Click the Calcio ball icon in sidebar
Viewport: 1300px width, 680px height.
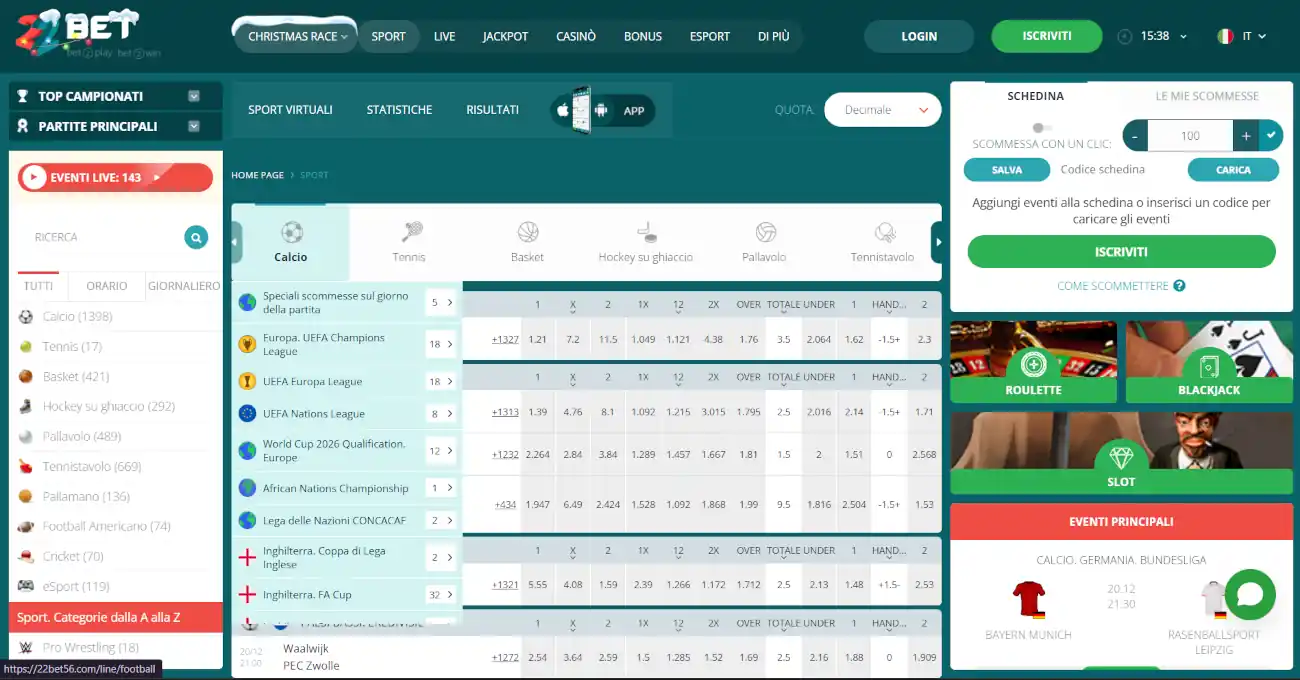(26, 317)
